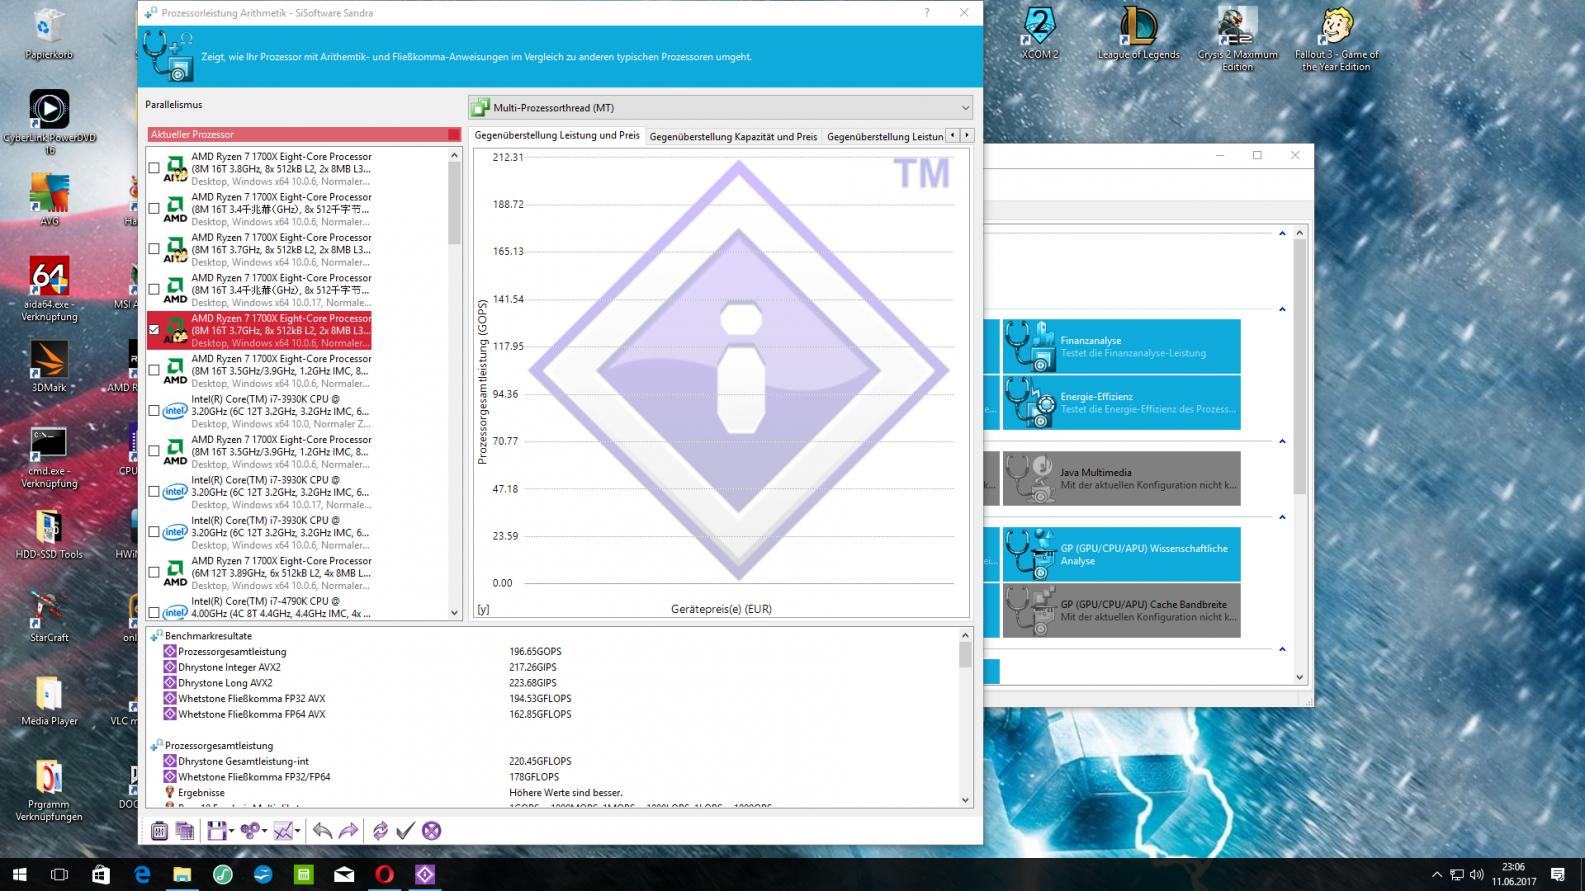Open the save icon dropdown arrow
This screenshot has width=1585, height=891.
pos(231,831)
